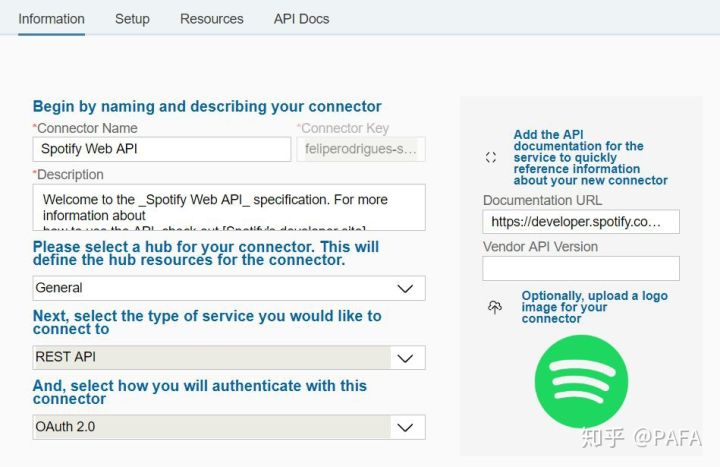Viewport: 720px width, 467px height.
Task: Expand the OAuth 2.0 authentication dropdown
Action: point(228,427)
